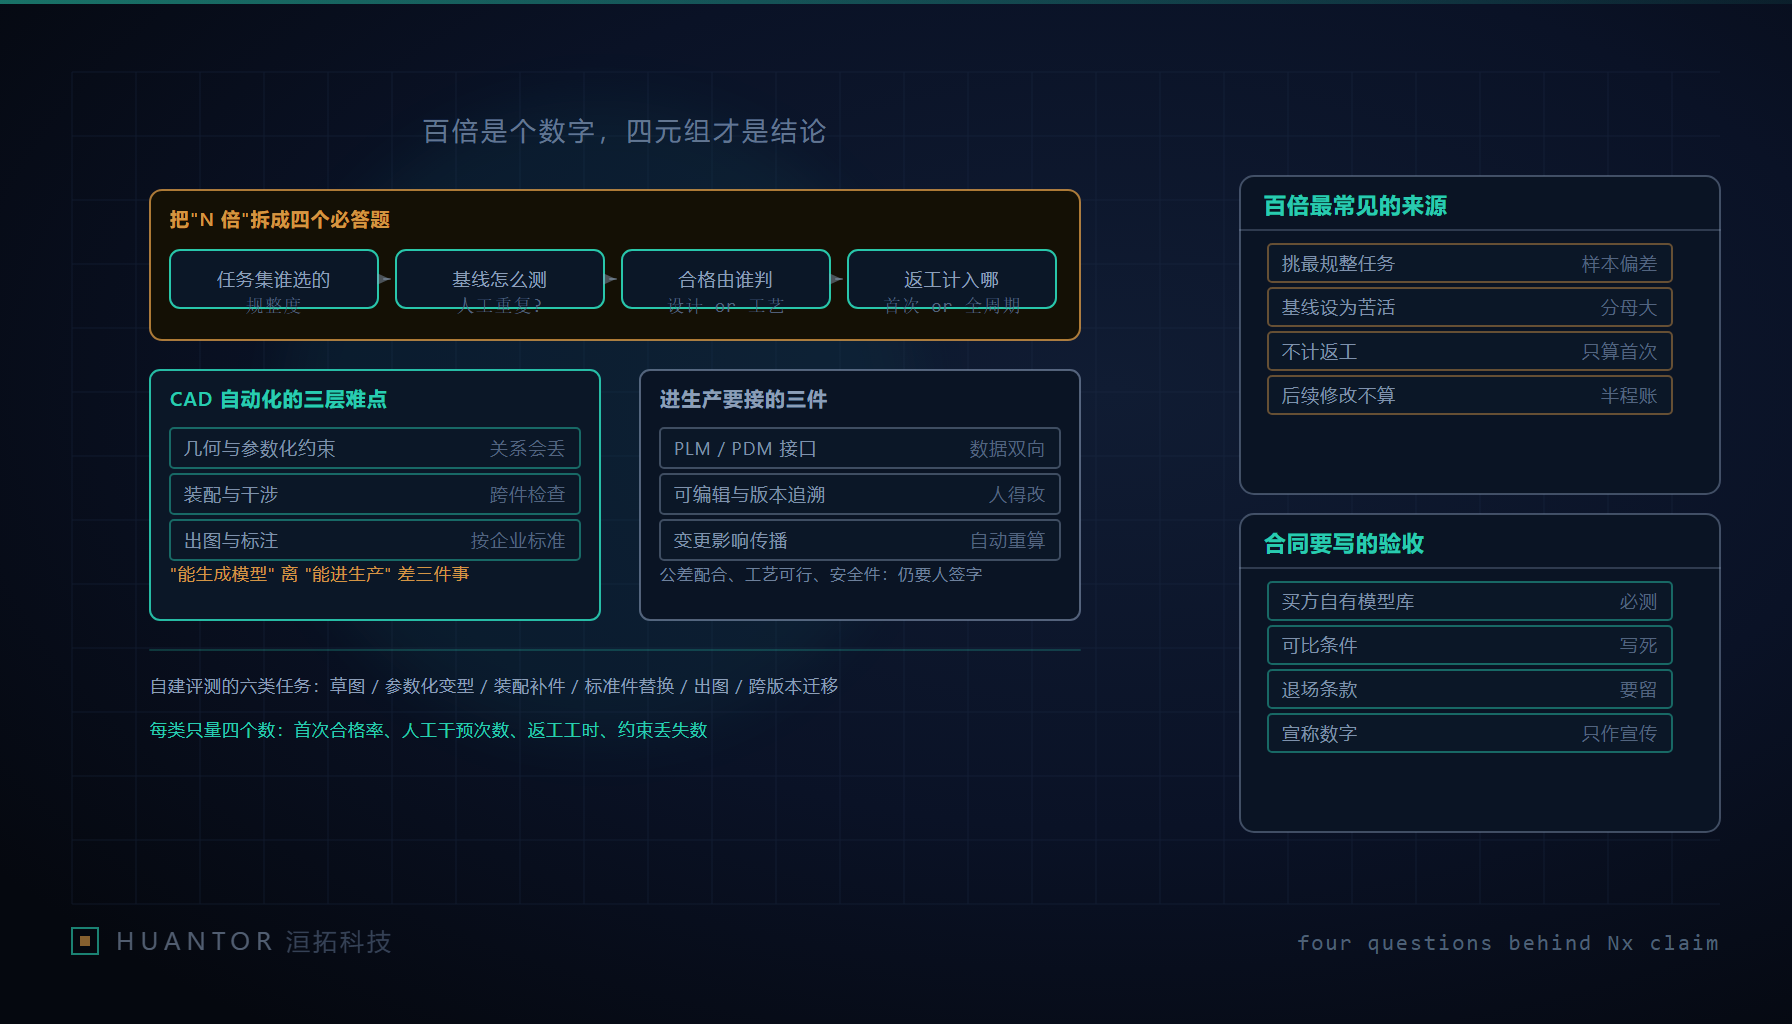Viewport: 1792px width, 1024px height.
Task: Click the 后续修改不算 row
Action: point(1470,395)
